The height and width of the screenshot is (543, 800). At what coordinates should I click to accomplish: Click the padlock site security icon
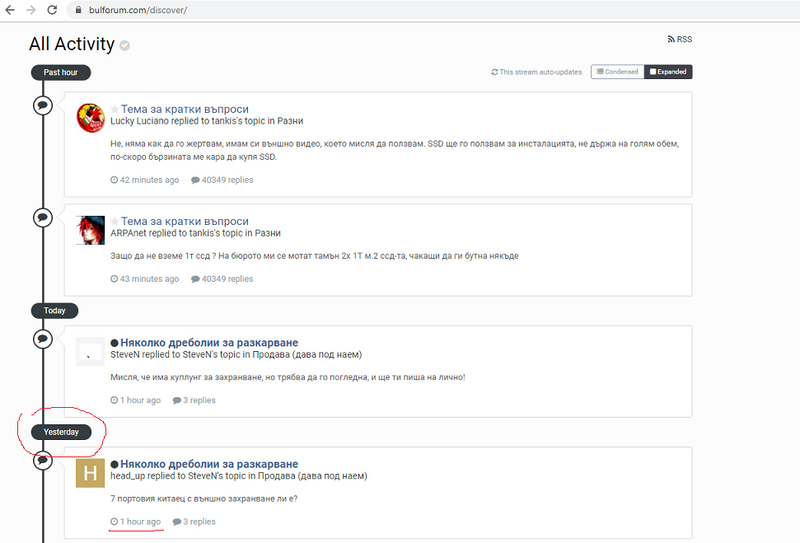78,10
